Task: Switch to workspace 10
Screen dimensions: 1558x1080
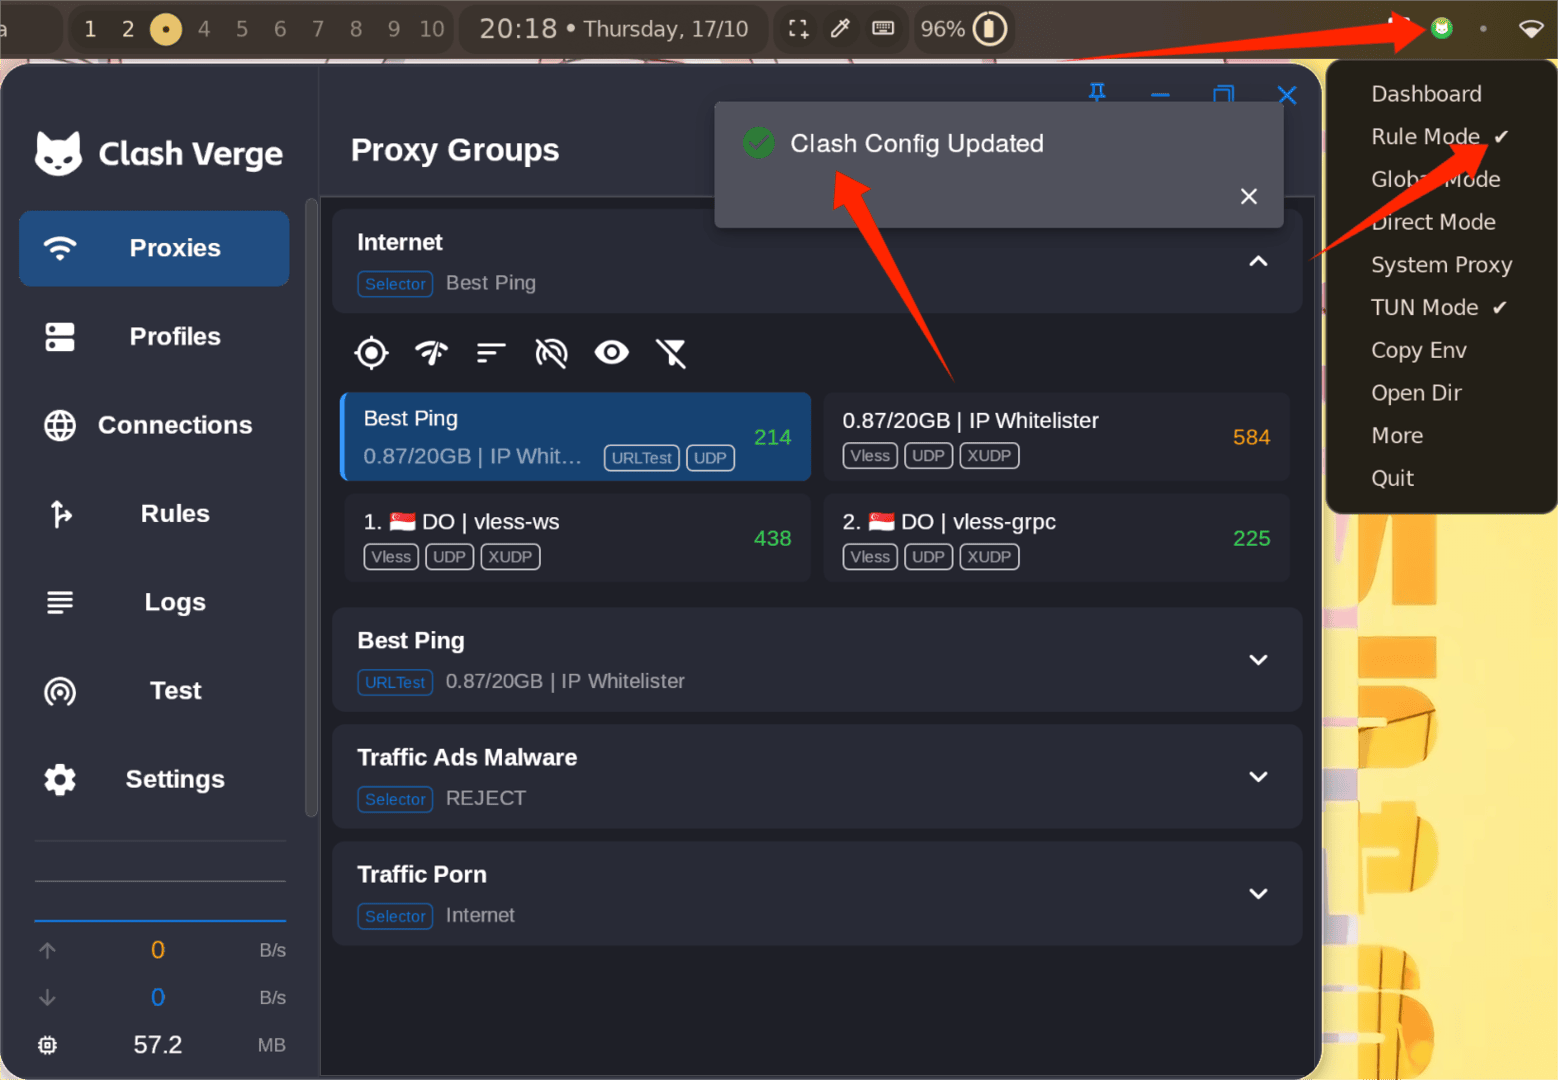Action: (432, 29)
